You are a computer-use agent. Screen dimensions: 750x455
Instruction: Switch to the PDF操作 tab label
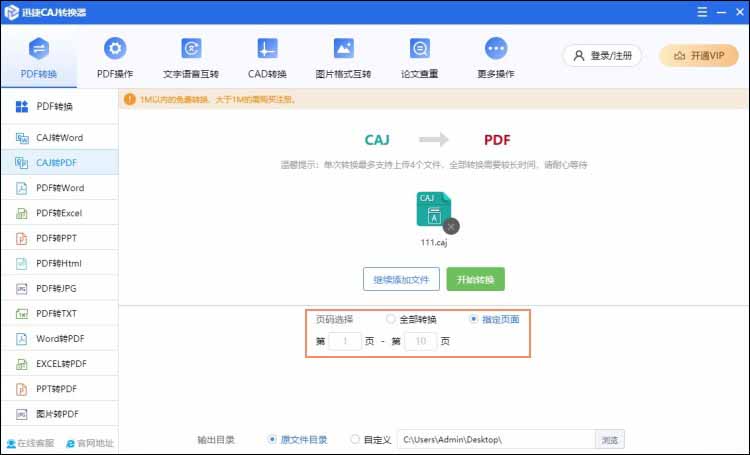pyautogui.click(x=115, y=74)
